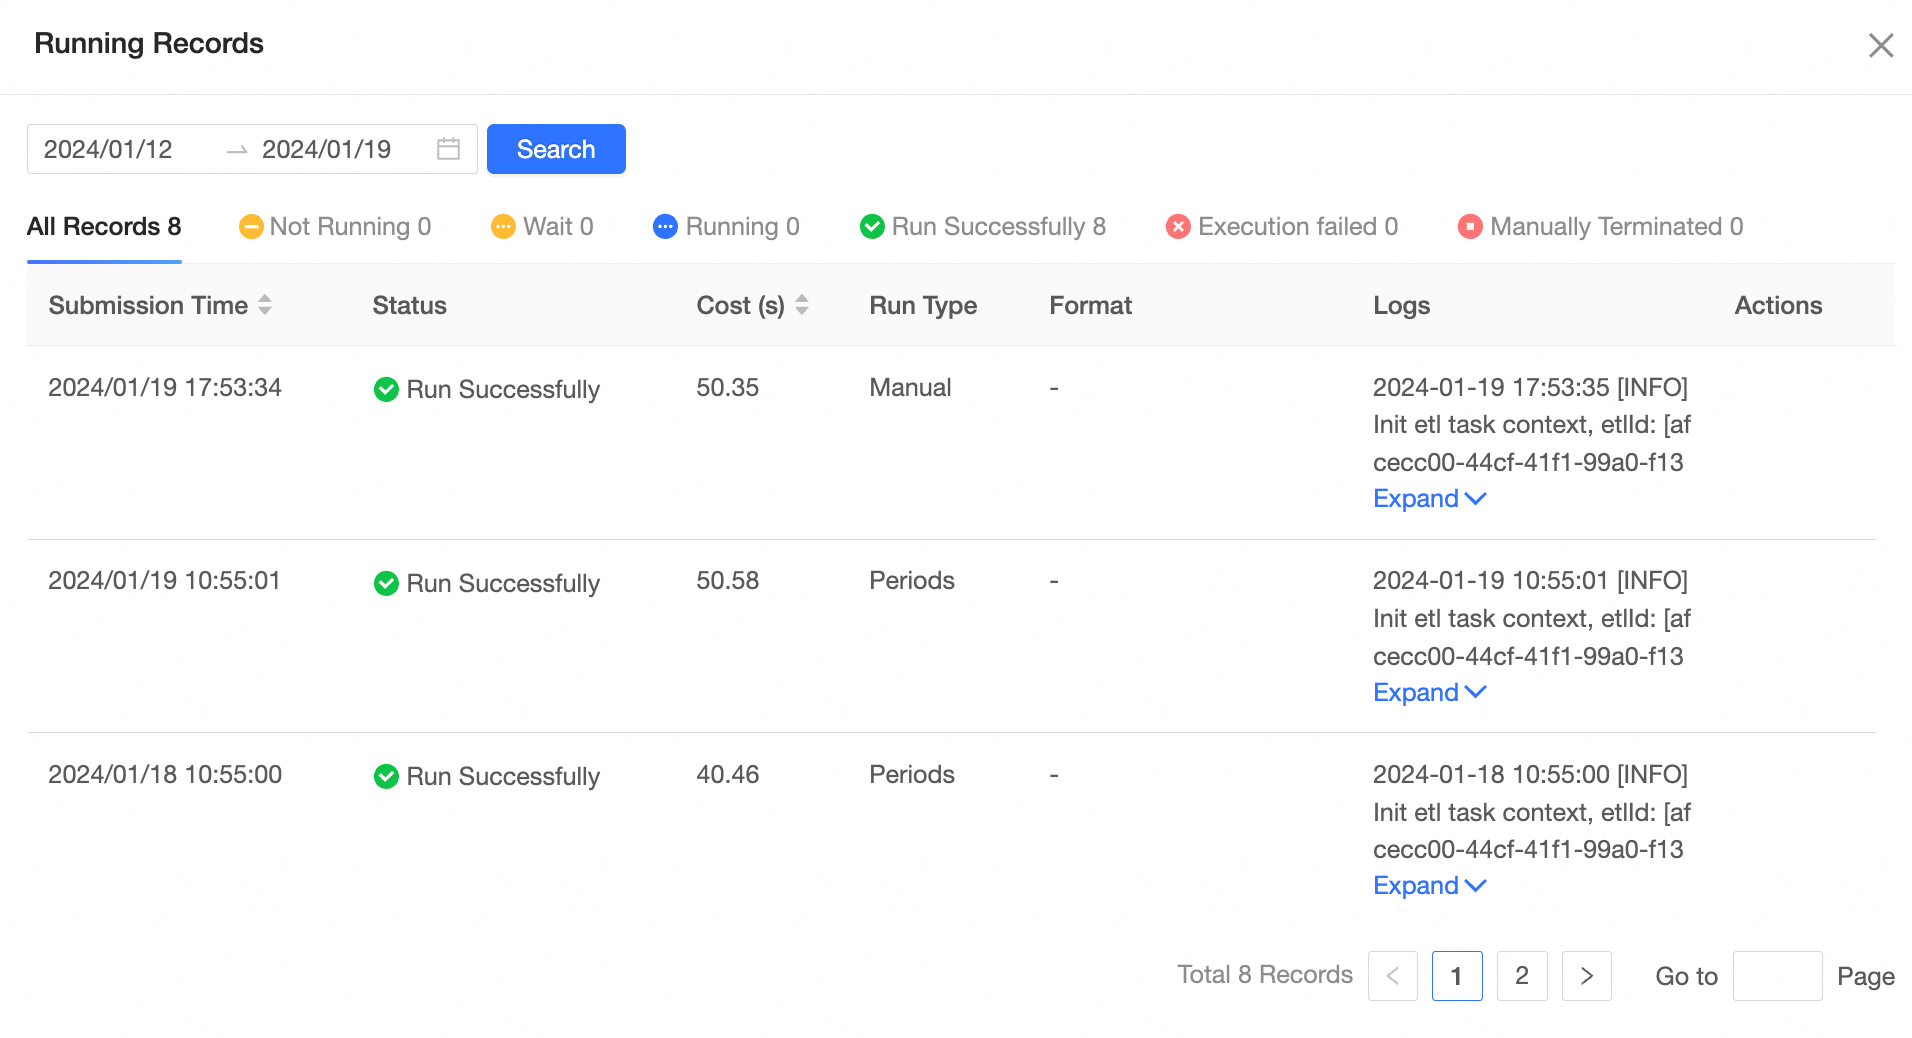Filter by Not Running status tab
1912x1038 pixels.
point(335,227)
